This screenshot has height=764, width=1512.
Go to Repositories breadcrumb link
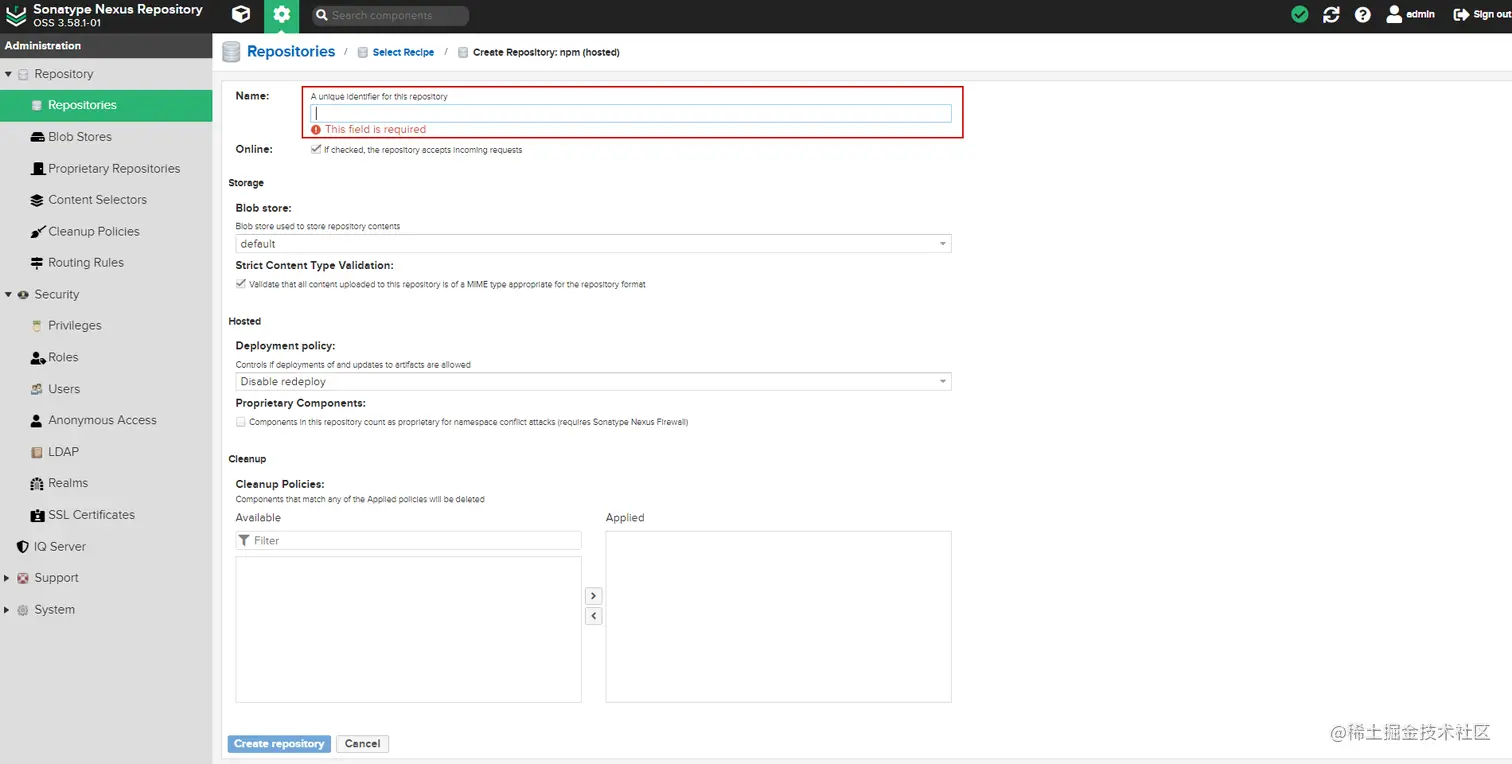click(x=291, y=51)
